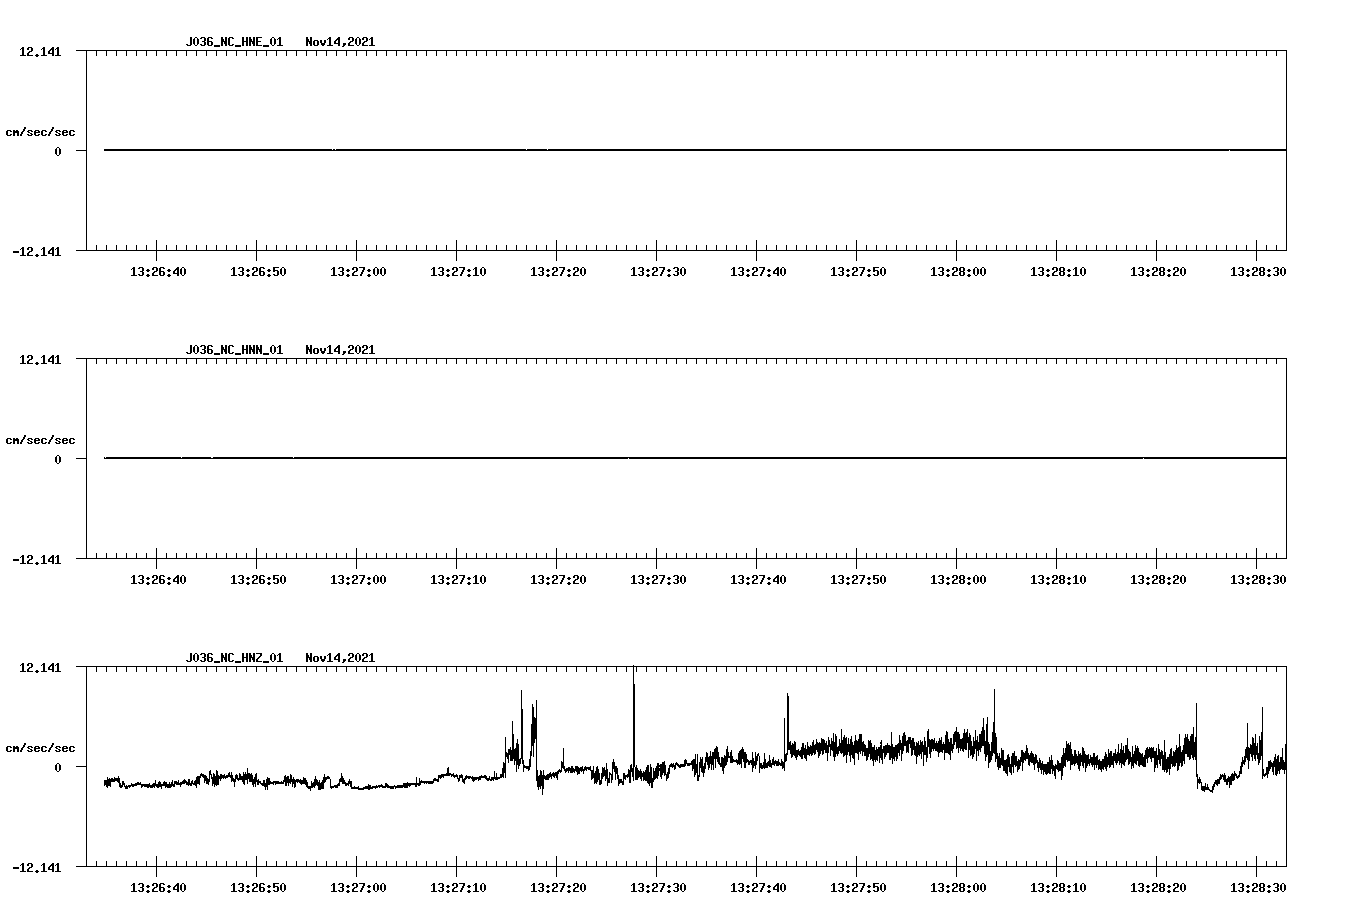Click the 13:27:40 time label under HNZ chart
This screenshot has width=1358, height=924.
(x=758, y=887)
